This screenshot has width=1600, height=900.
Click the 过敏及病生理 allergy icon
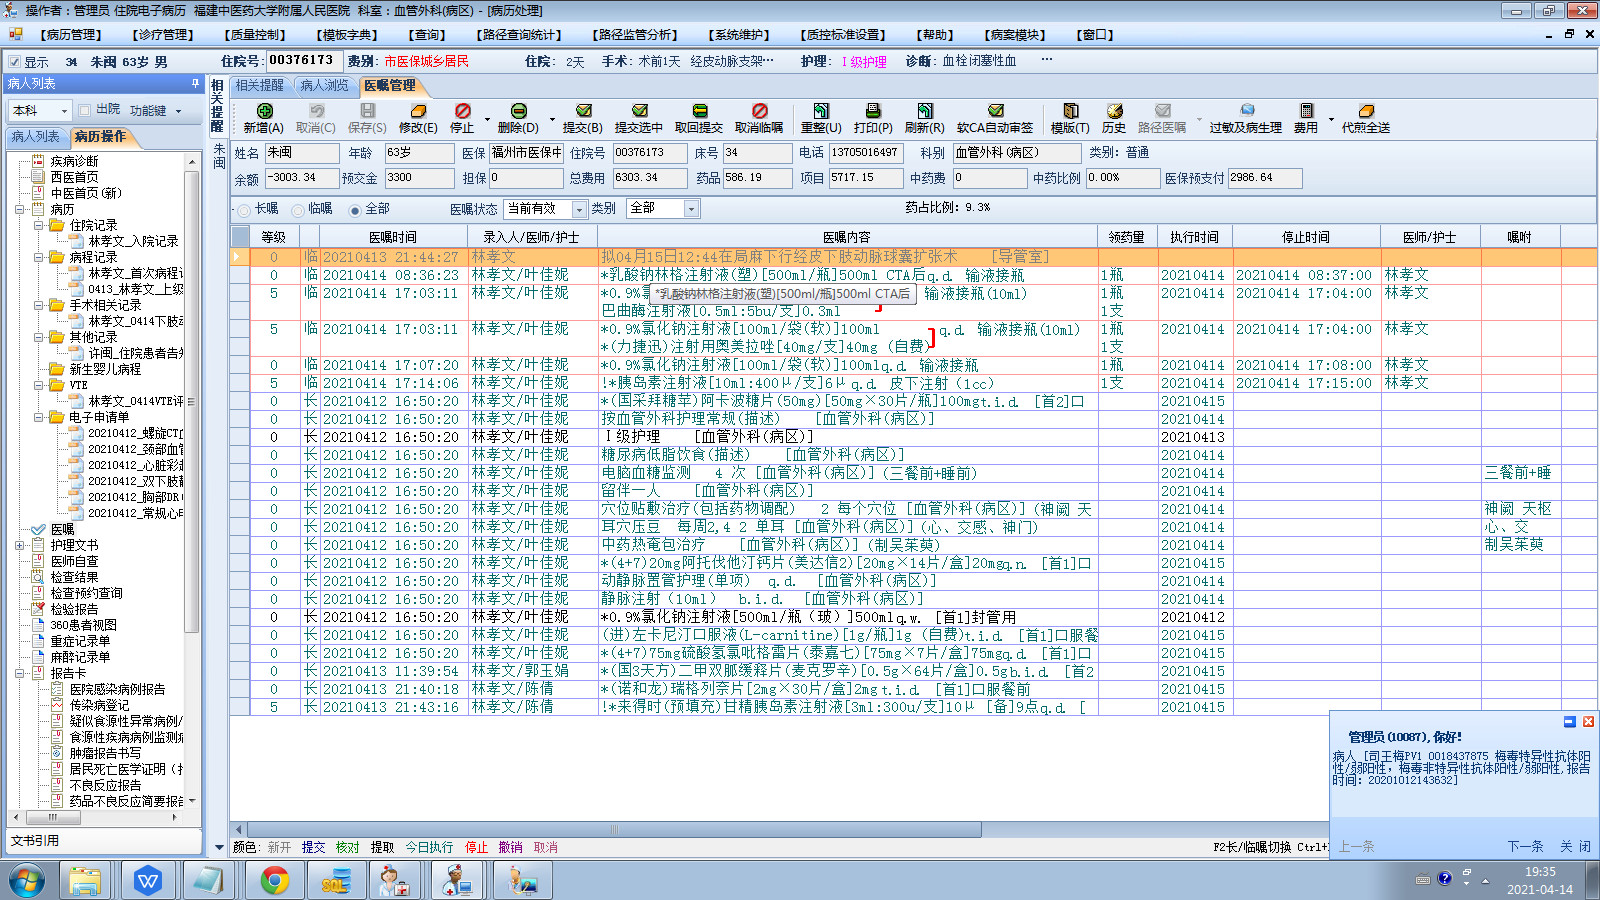tap(1246, 111)
